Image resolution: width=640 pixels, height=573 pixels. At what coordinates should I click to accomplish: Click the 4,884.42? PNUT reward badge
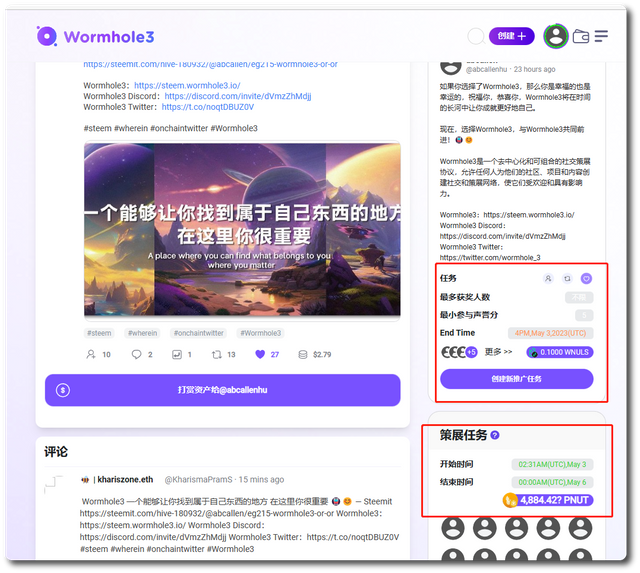tap(548, 500)
